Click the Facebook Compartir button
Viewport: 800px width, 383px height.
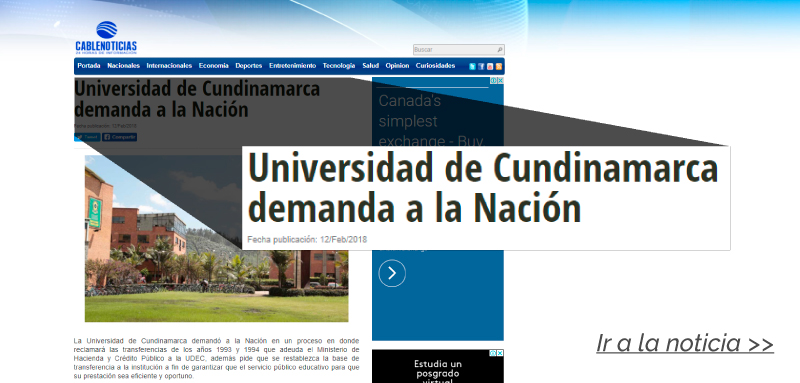[x=120, y=137]
